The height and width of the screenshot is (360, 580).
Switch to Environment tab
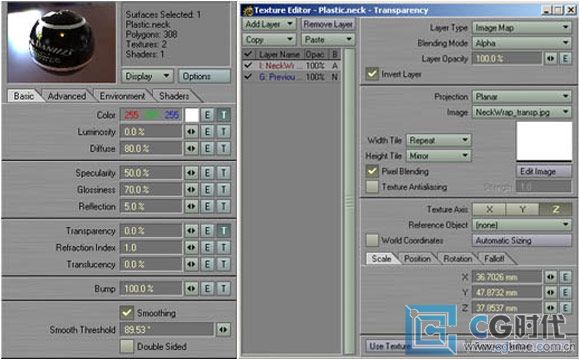pos(122,96)
